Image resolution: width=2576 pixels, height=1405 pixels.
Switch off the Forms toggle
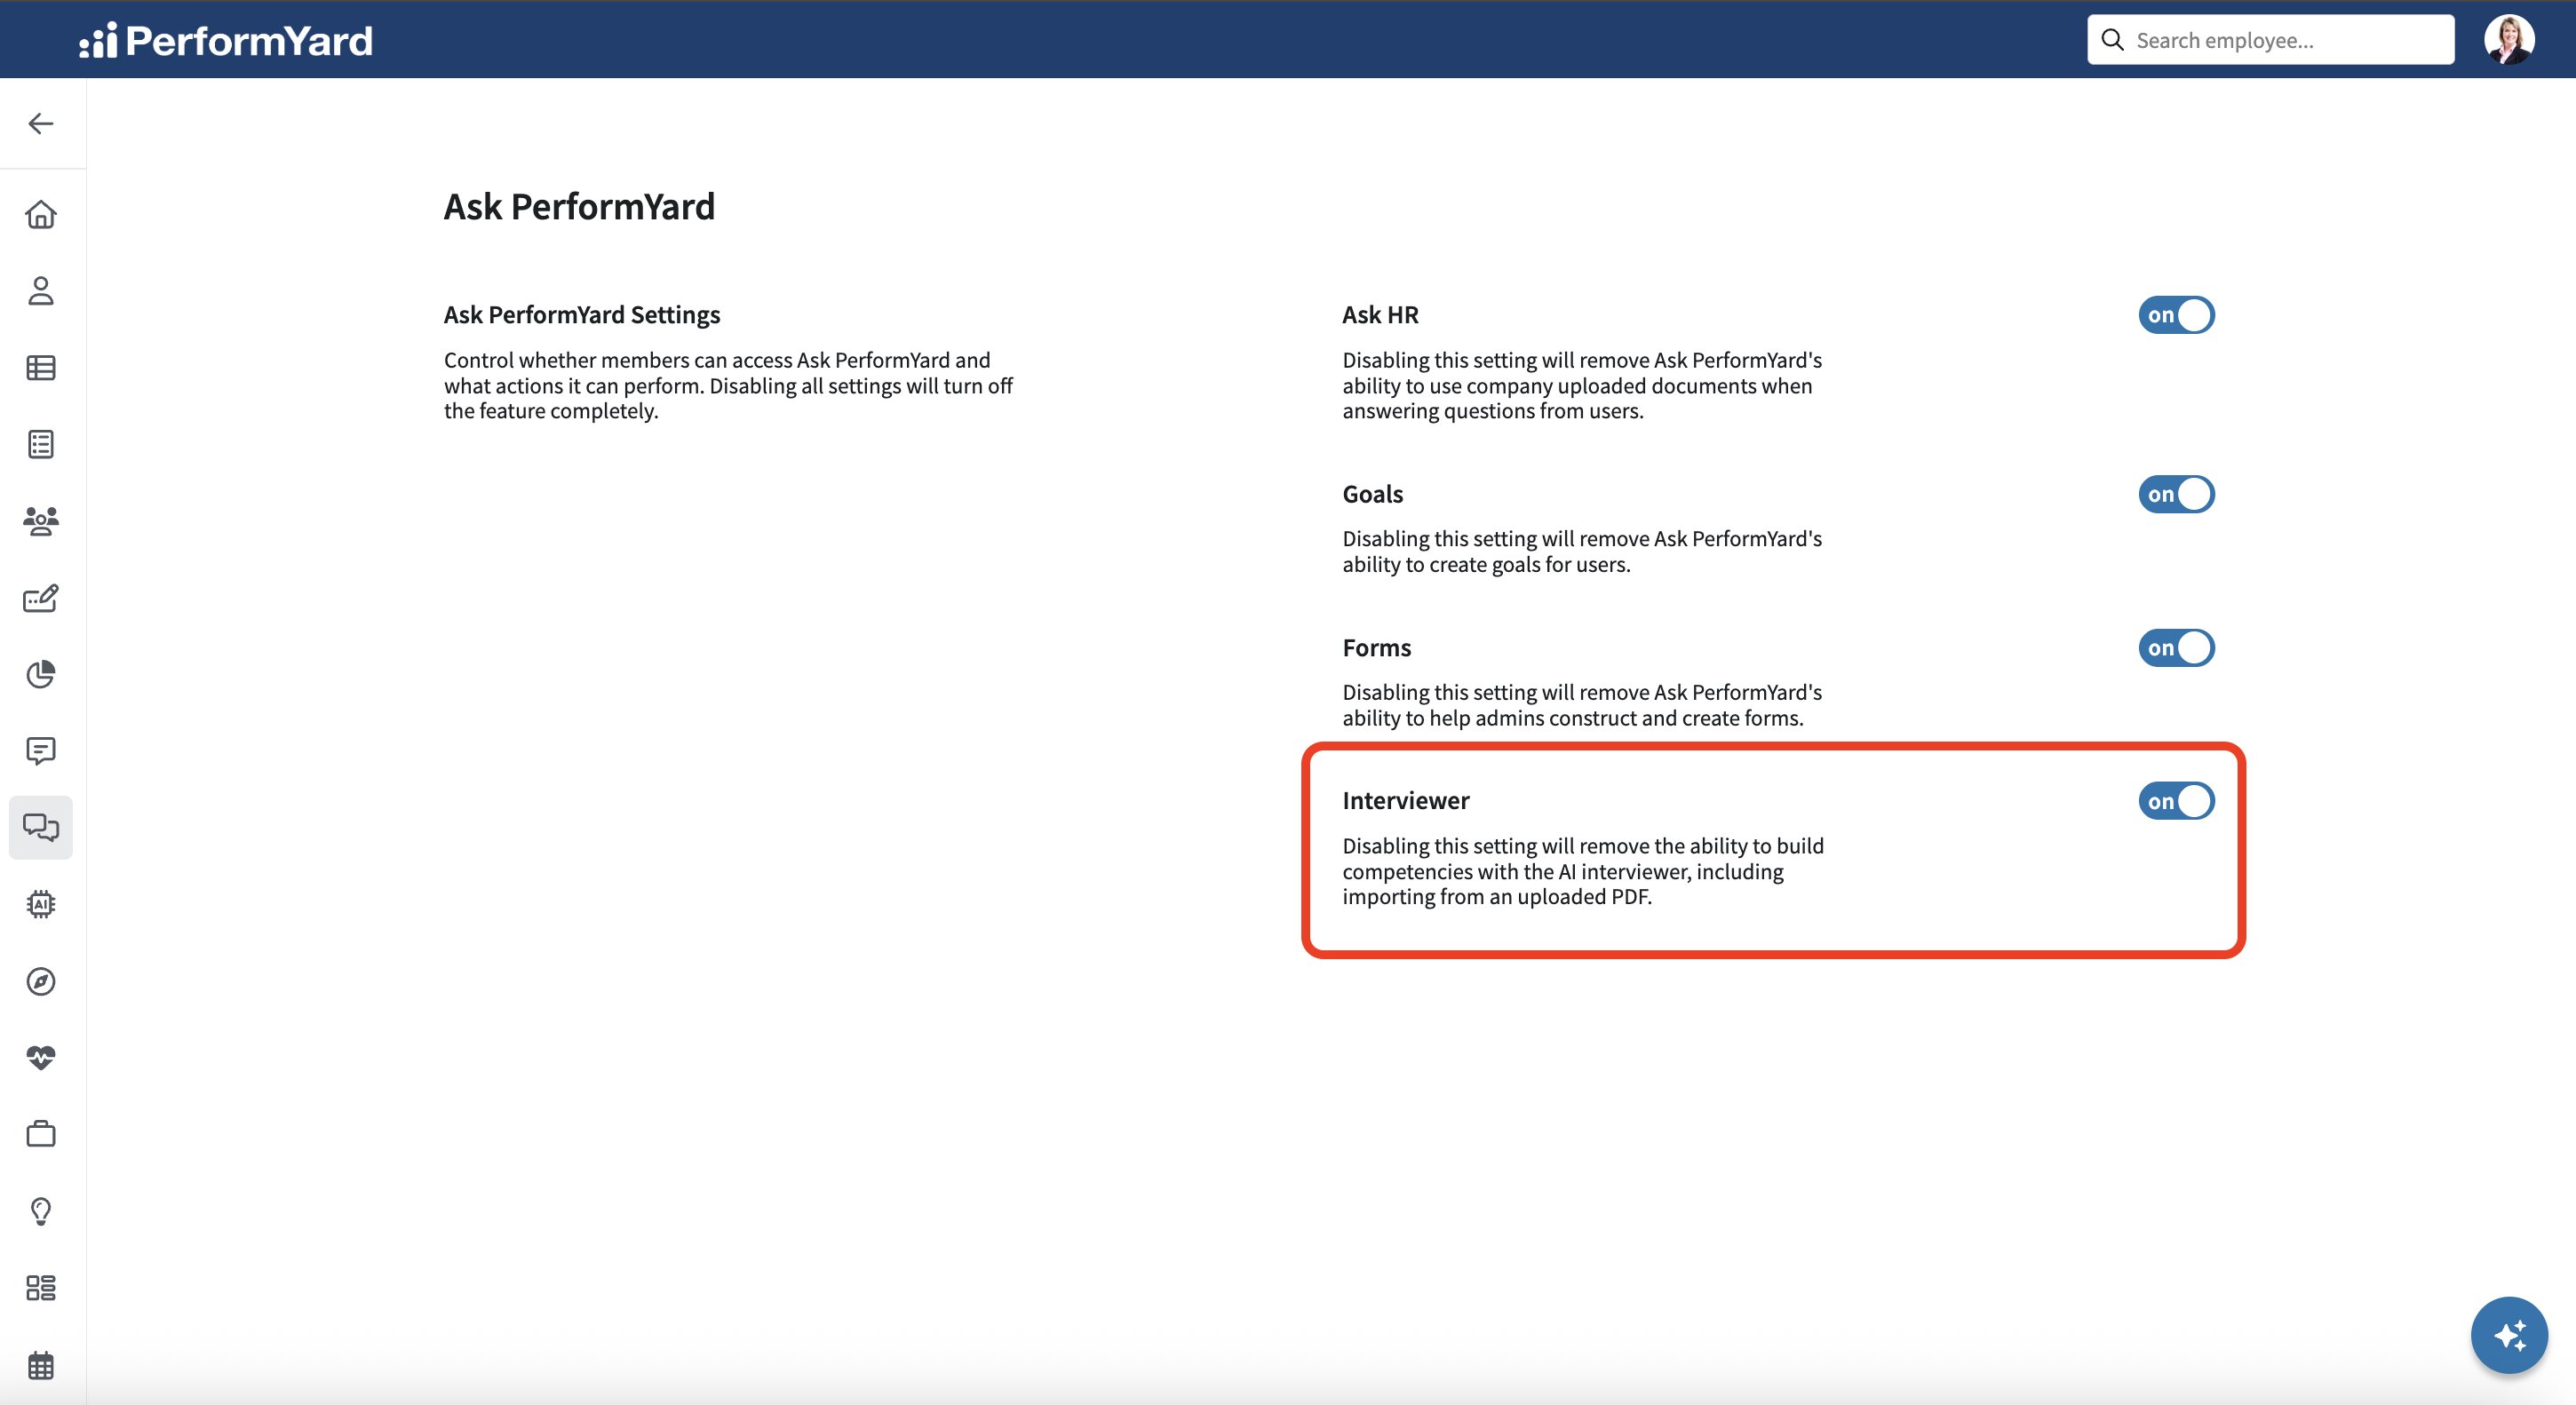point(2176,648)
